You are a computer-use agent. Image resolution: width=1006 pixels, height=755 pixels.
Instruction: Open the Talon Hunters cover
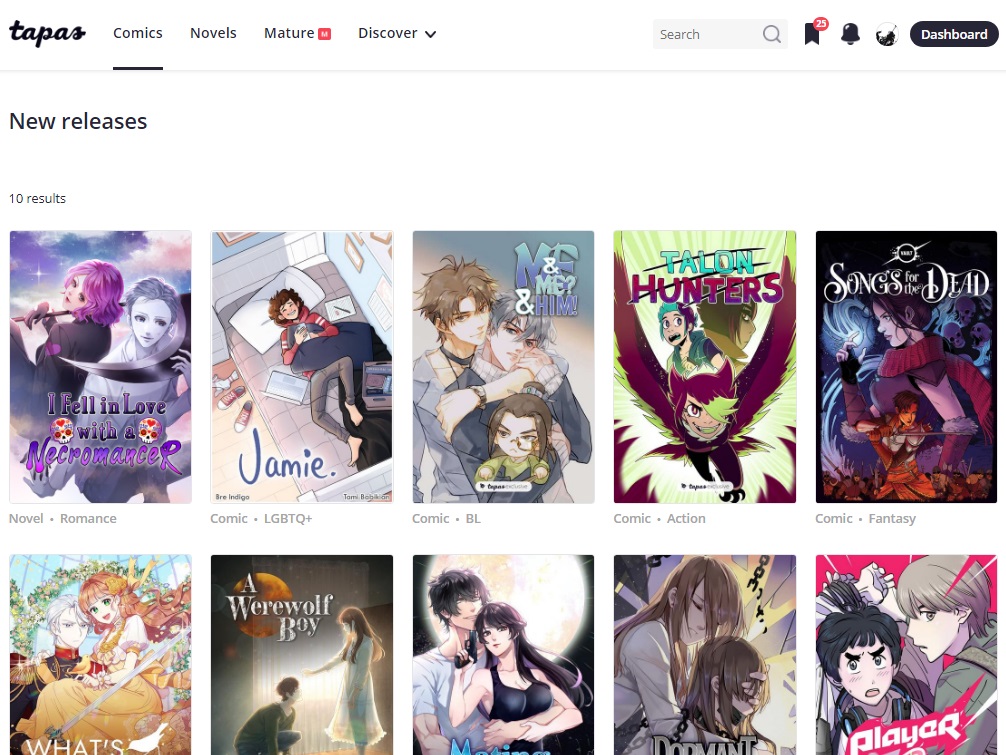point(705,367)
